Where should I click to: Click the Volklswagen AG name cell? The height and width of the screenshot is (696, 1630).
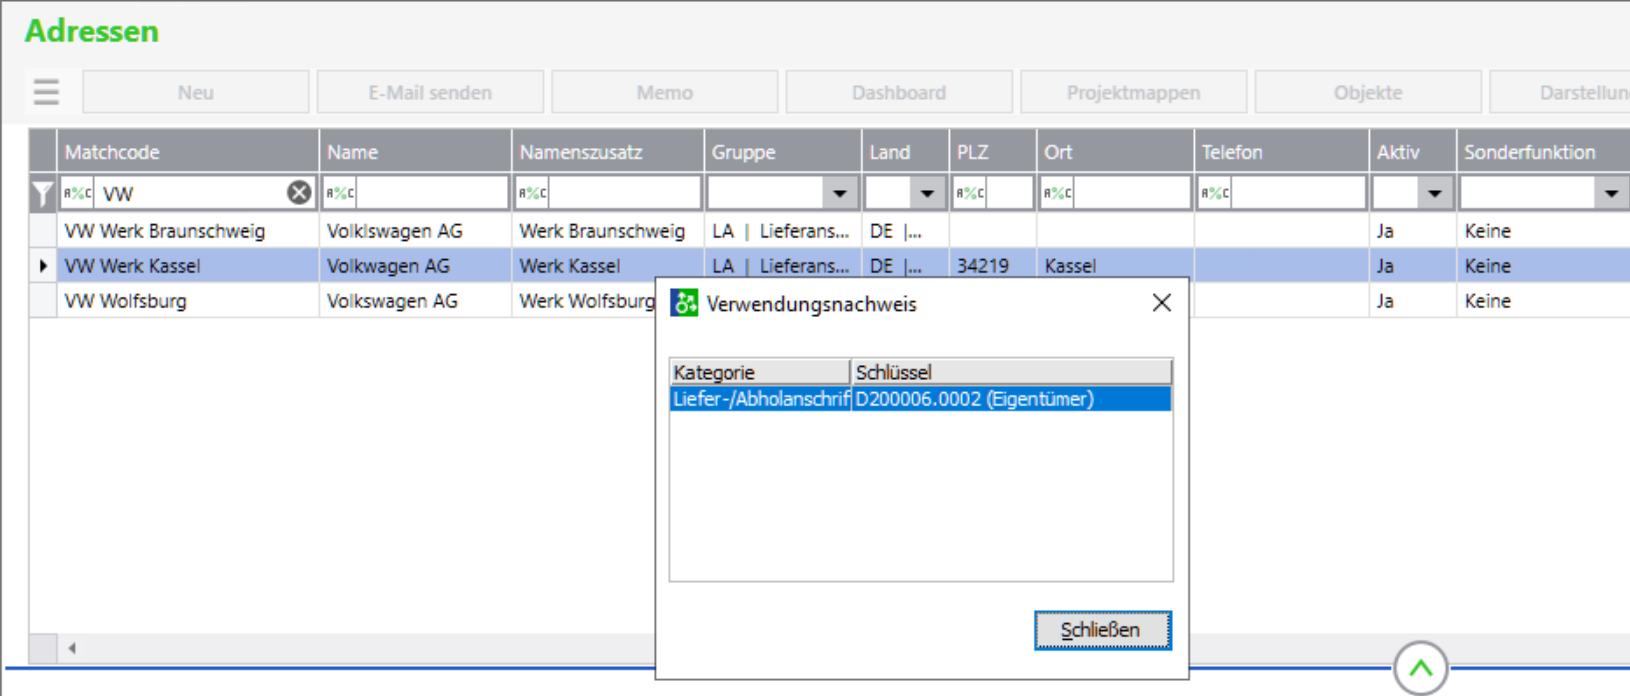pos(415,231)
